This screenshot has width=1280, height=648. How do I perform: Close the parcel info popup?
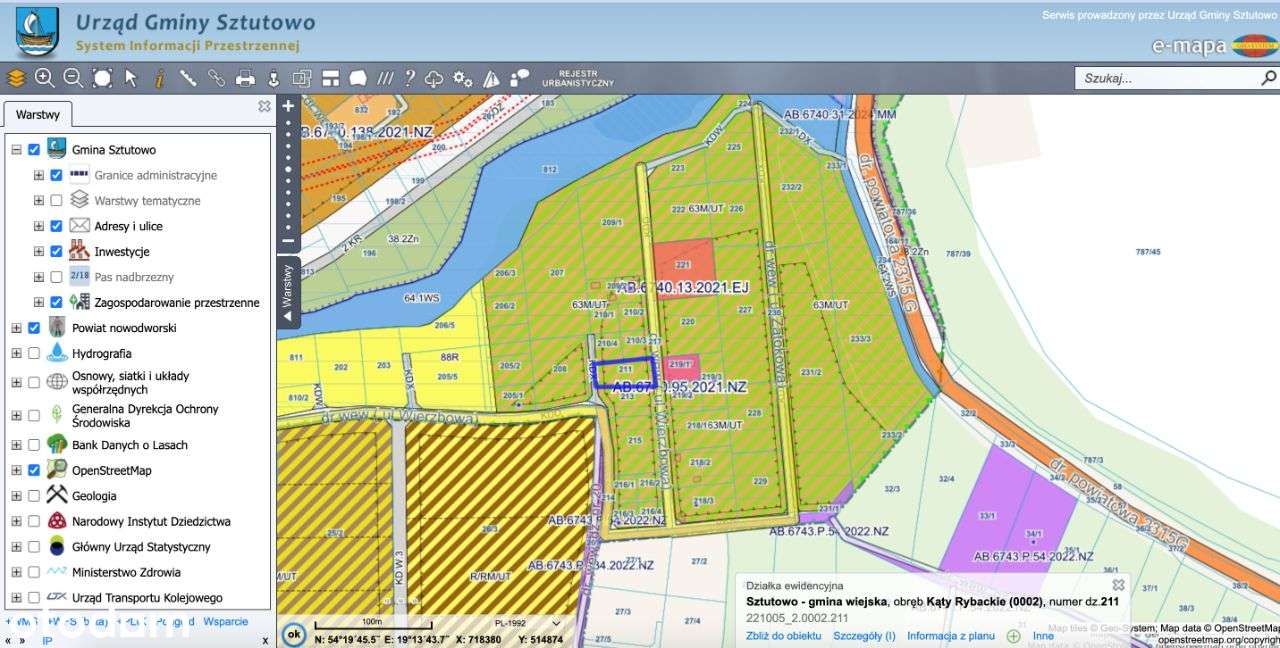1119,585
